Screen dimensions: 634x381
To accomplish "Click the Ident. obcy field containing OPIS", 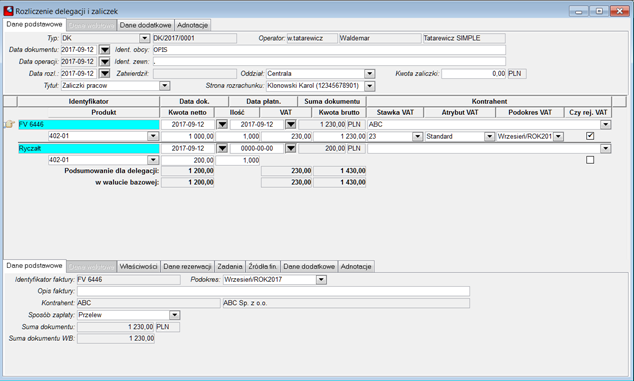I will pyautogui.click(x=329, y=50).
